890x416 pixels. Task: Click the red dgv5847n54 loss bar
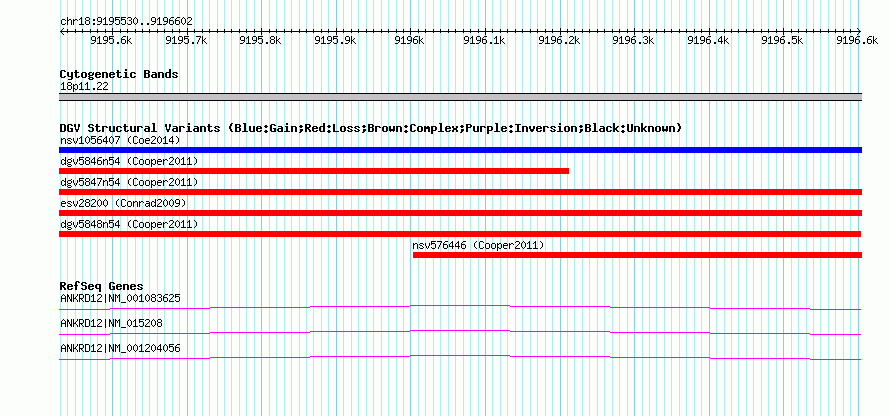coord(460,192)
